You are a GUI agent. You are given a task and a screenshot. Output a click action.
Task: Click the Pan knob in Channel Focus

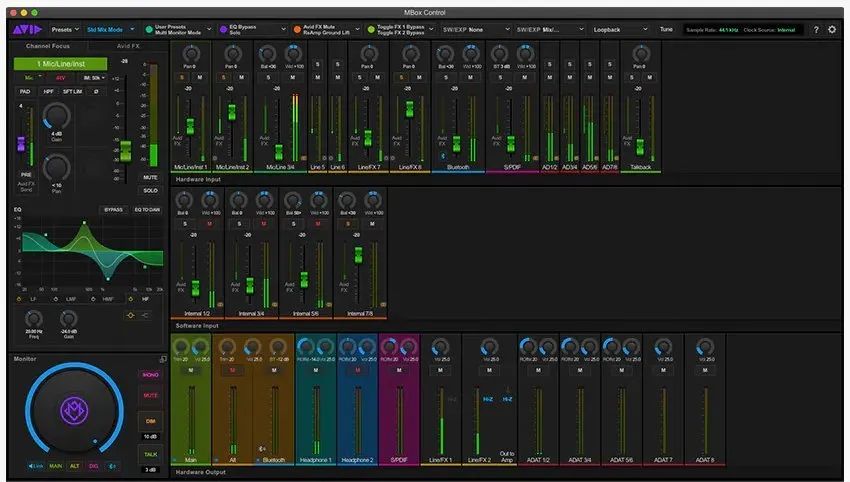pos(56,168)
